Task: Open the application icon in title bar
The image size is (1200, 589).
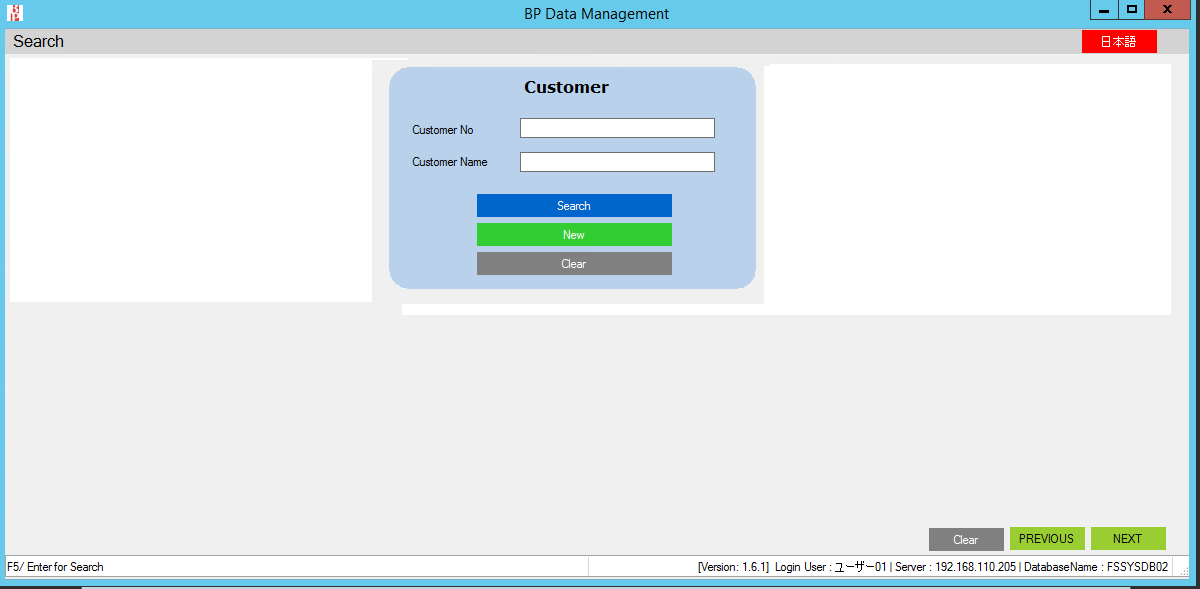Action: click(x=15, y=14)
